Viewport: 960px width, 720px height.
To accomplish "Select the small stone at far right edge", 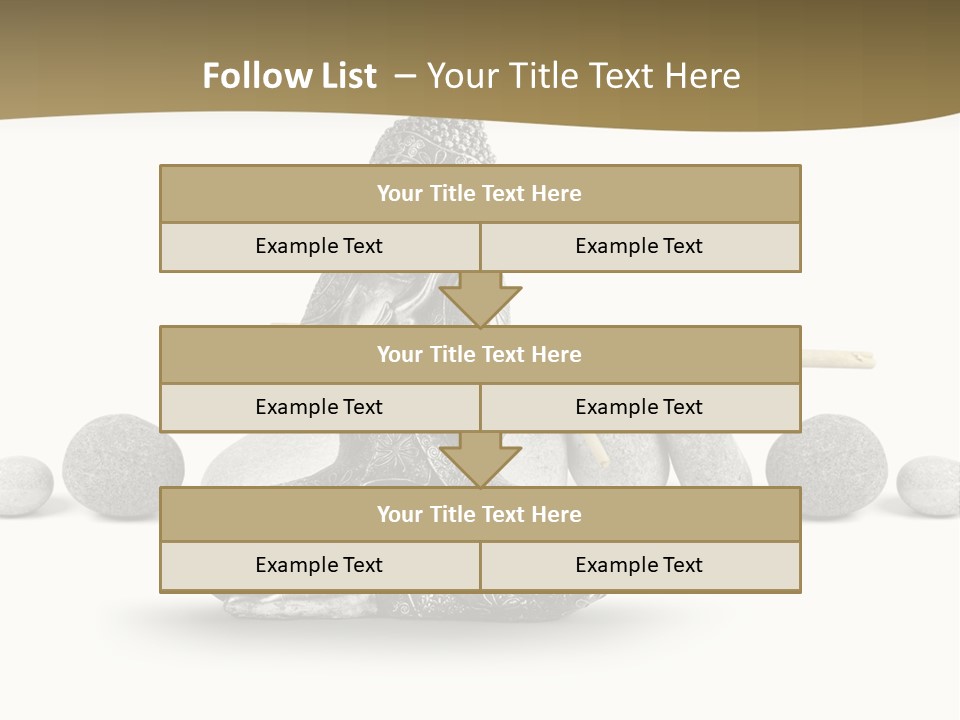I will click(930, 486).
